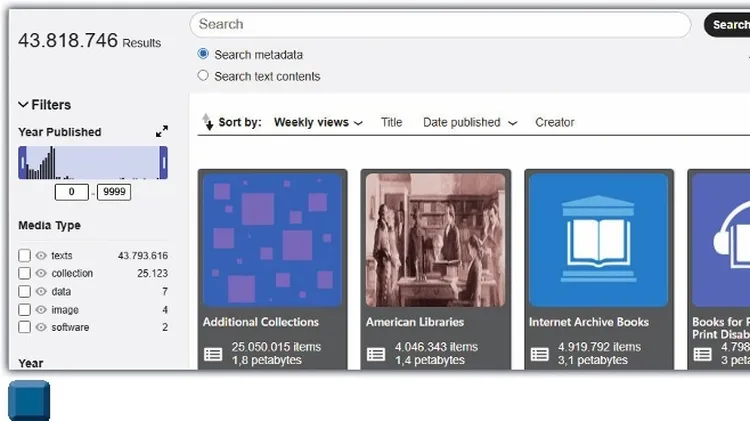Click the 4.046.343 items text
This screenshot has height=421, width=750.
tap(436, 347)
